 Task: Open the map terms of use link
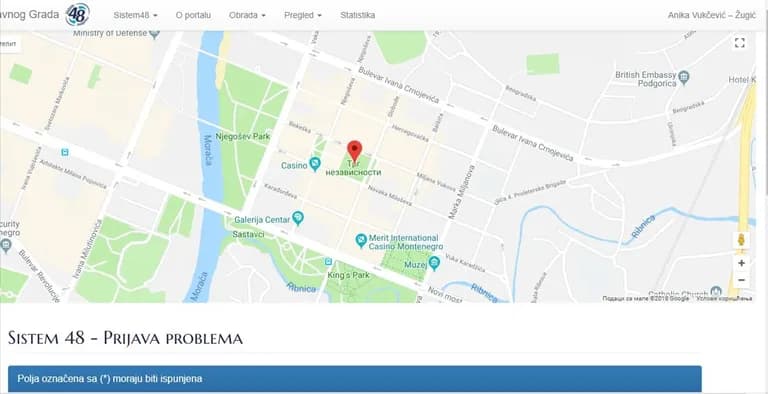click(x=724, y=298)
